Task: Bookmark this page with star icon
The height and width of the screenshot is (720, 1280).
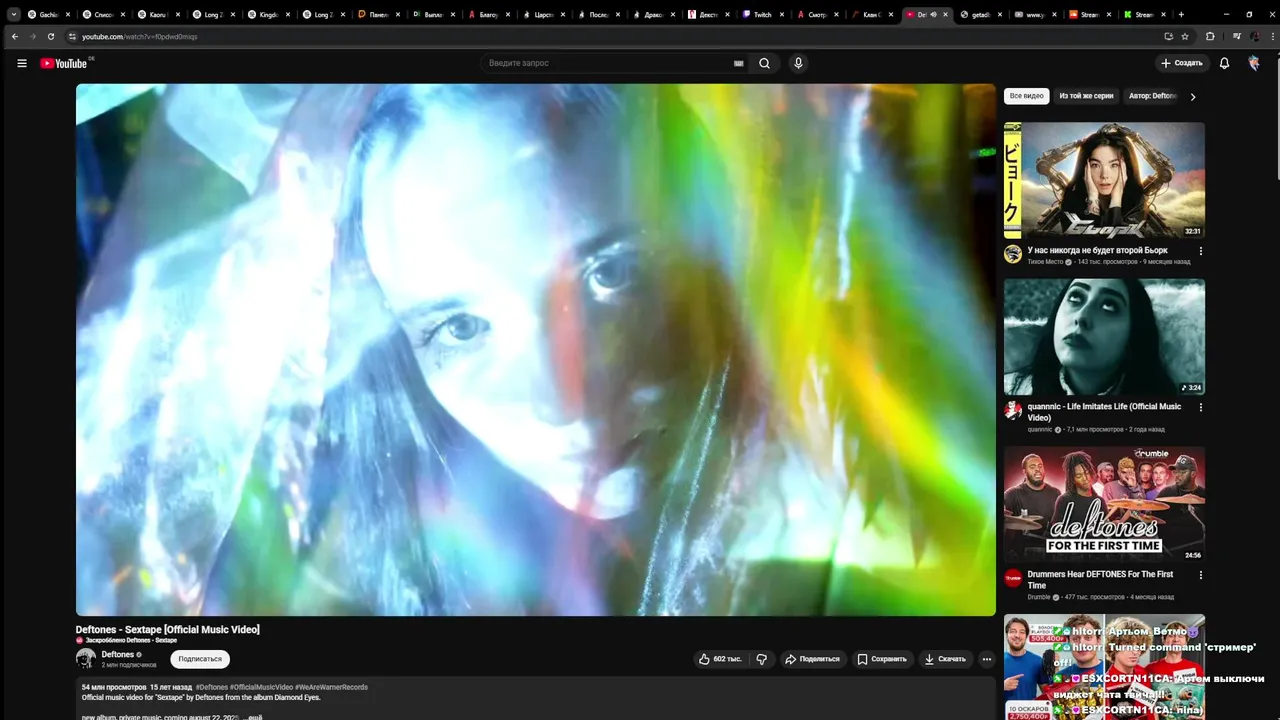Action: click(1185, 36)
